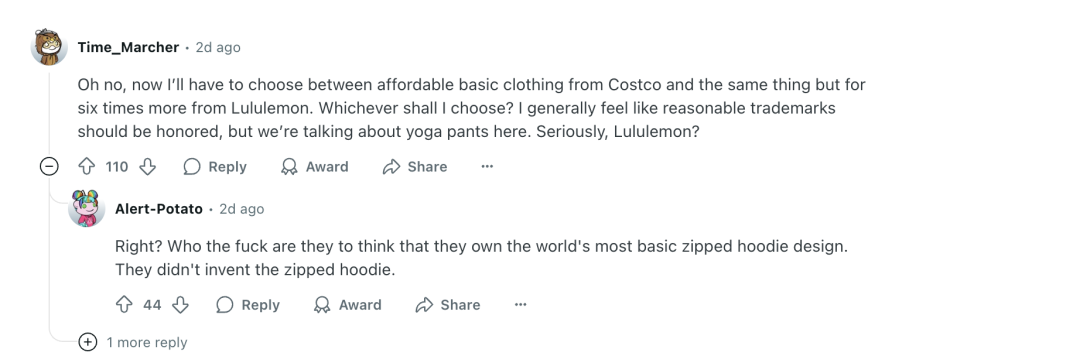Open more options menu on Alert-Potato's reply
The width and height of the screenshot is (1080, 363).
521,305
